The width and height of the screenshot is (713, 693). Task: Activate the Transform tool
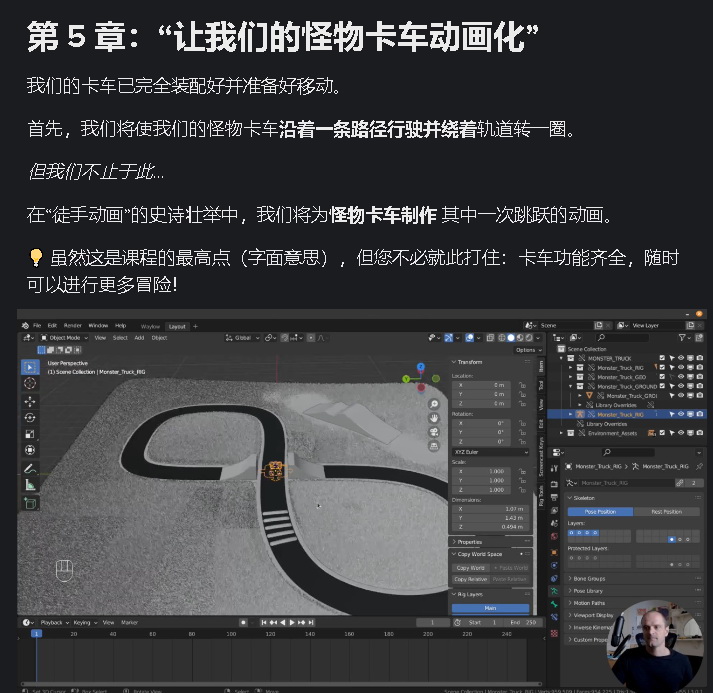[x=30, y=450]
